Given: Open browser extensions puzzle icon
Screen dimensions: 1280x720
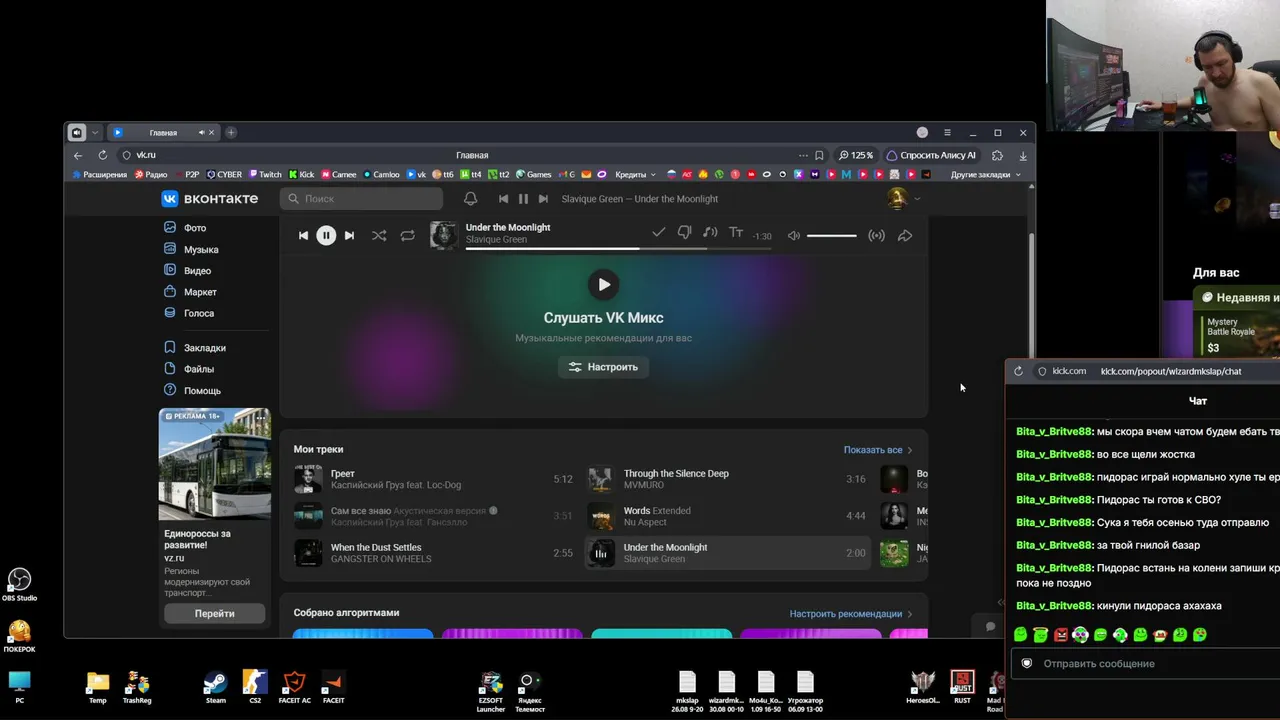Looking at the screenshot, I should click(x=997, y=155).
